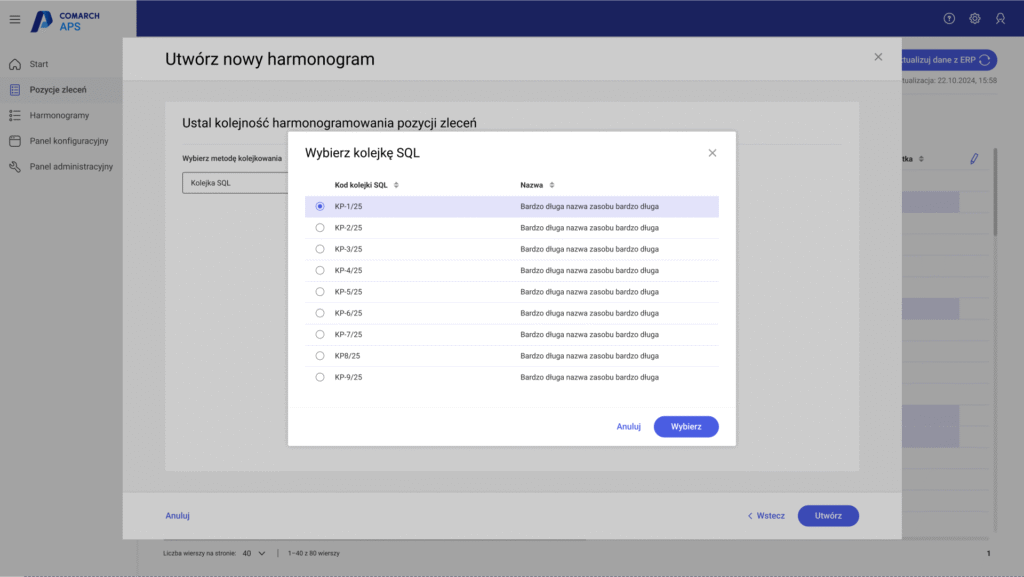Click the pencil edit icon in table header
The image size is (1024, 577).
(x=974, y=159)
